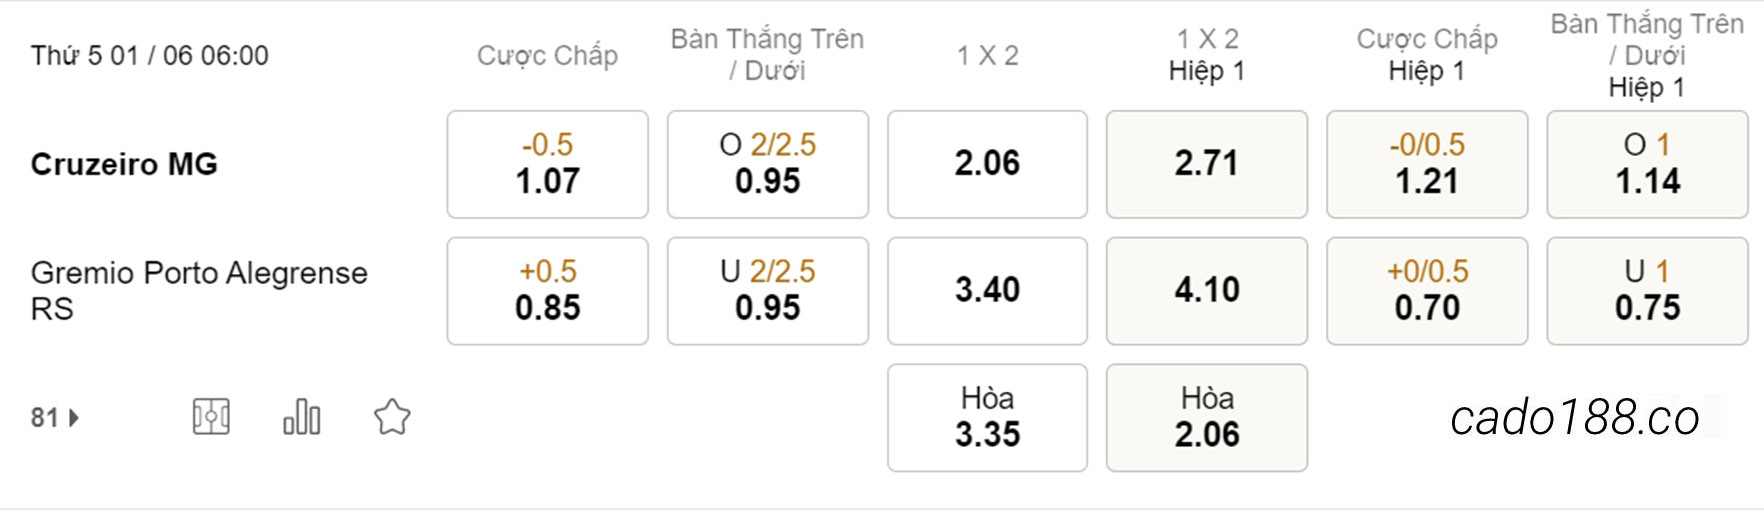Select first-half Under 1 at 0.75
This screenshot has height=515, width=1764.
tap(1647, 291)
